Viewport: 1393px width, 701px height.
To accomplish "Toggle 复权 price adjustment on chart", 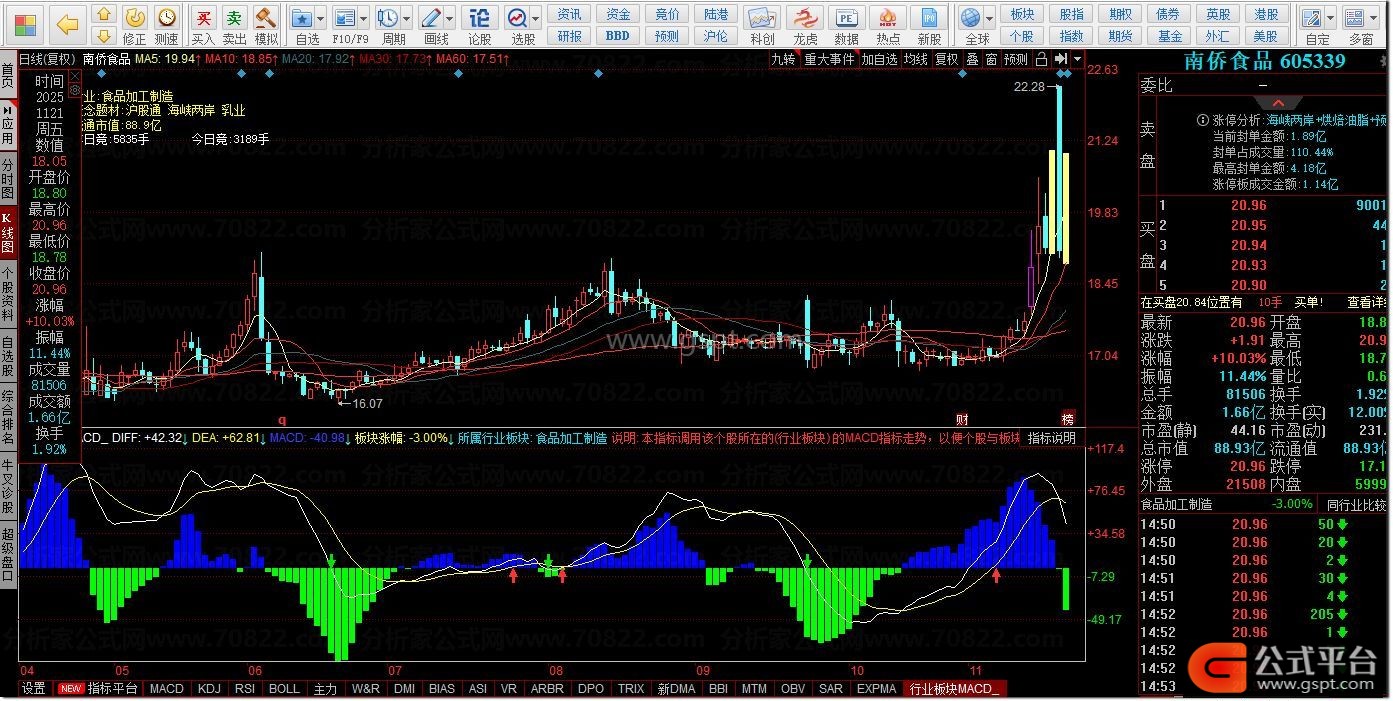I will pyautogui.click(x=946, y=59).
